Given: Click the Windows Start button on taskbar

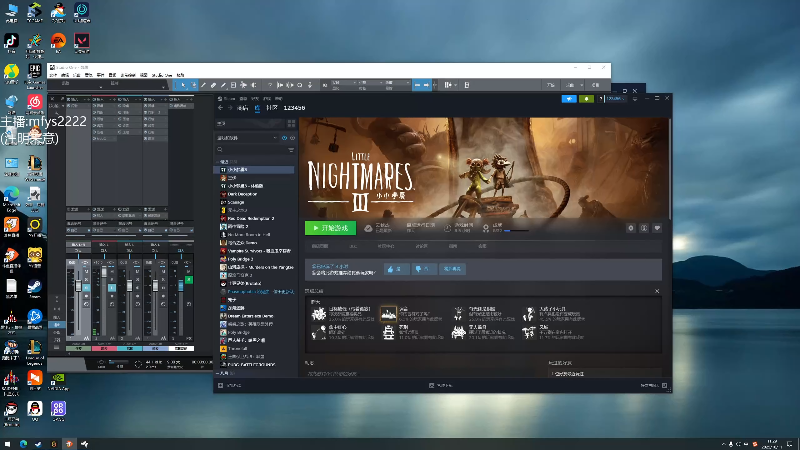Looking at the screenshot, I should [x=7, y=444].
